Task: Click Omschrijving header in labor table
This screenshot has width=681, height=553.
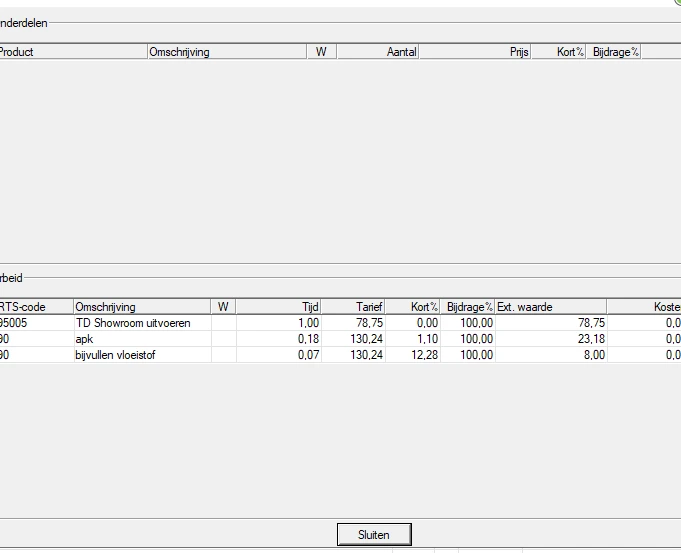Action: [142, 307]
